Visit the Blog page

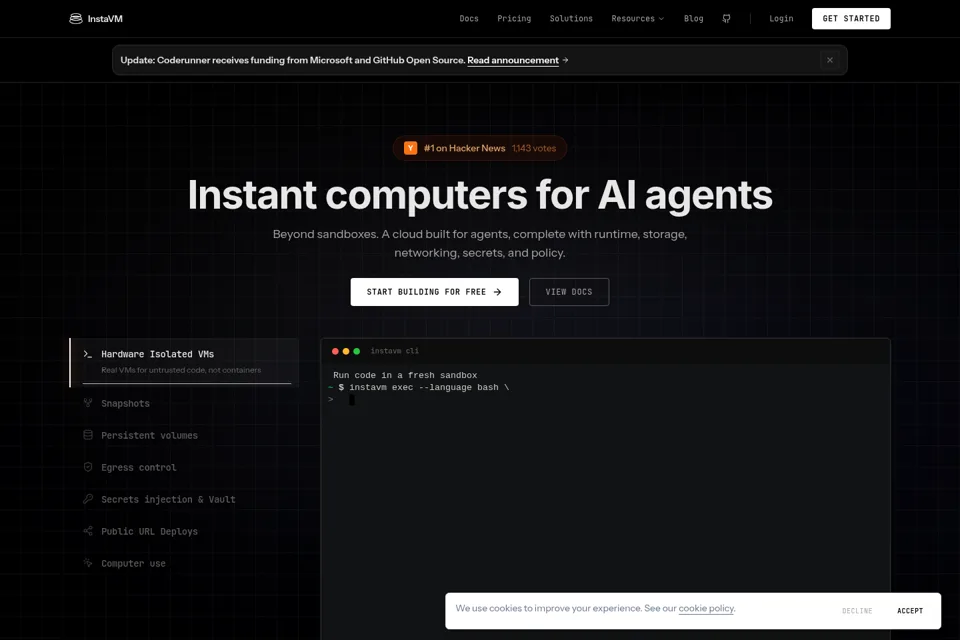694,19
